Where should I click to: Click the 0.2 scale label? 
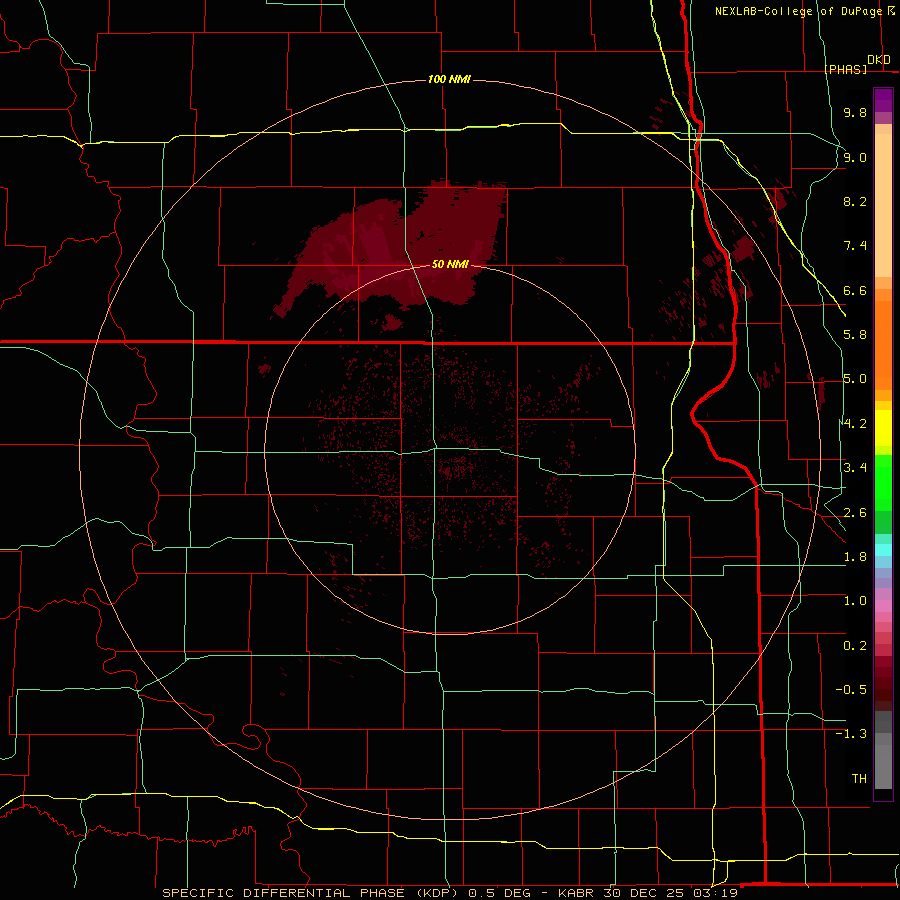[855, 646]
